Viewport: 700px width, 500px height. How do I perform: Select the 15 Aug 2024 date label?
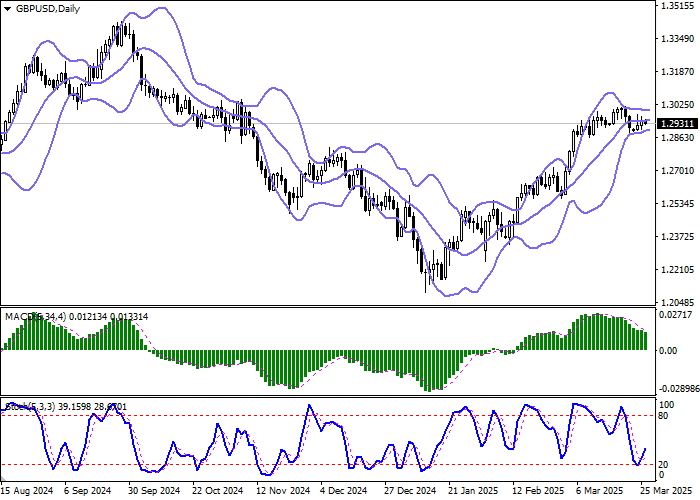coord(27,491)
